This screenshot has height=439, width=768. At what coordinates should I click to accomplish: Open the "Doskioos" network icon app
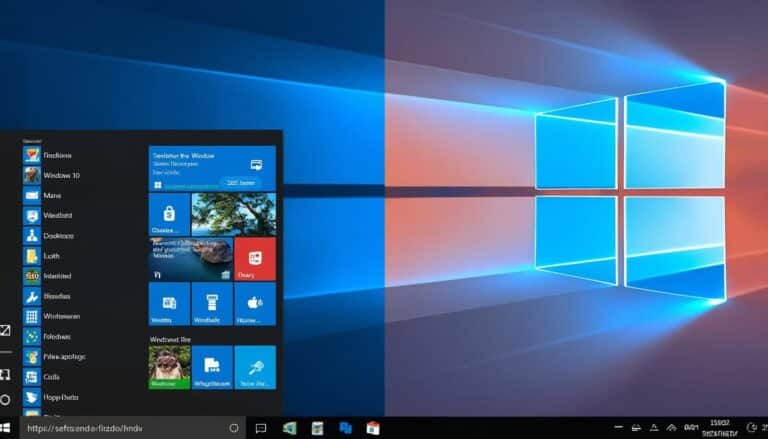click(x=48, y=235)
